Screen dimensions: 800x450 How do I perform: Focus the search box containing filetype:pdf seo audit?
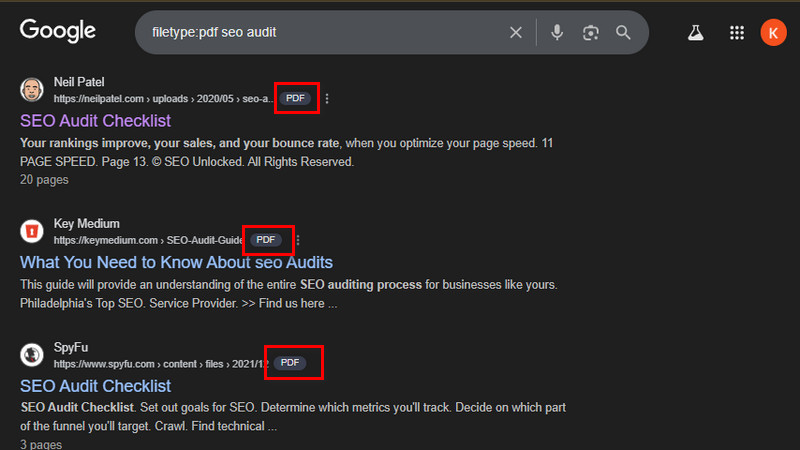320,33
